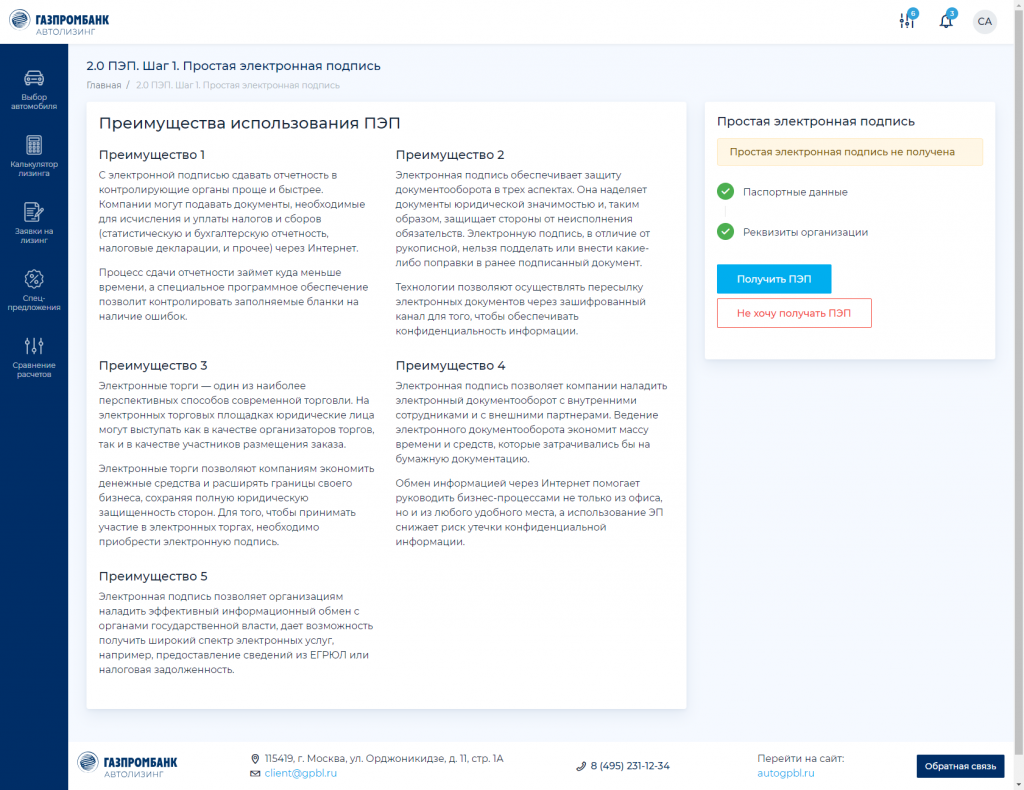Open the Сравнение расчетов sliders icon in sidebar
The width and height of the screenshot is (1024, 790).
pyautogui.click(x=34, y=346)
